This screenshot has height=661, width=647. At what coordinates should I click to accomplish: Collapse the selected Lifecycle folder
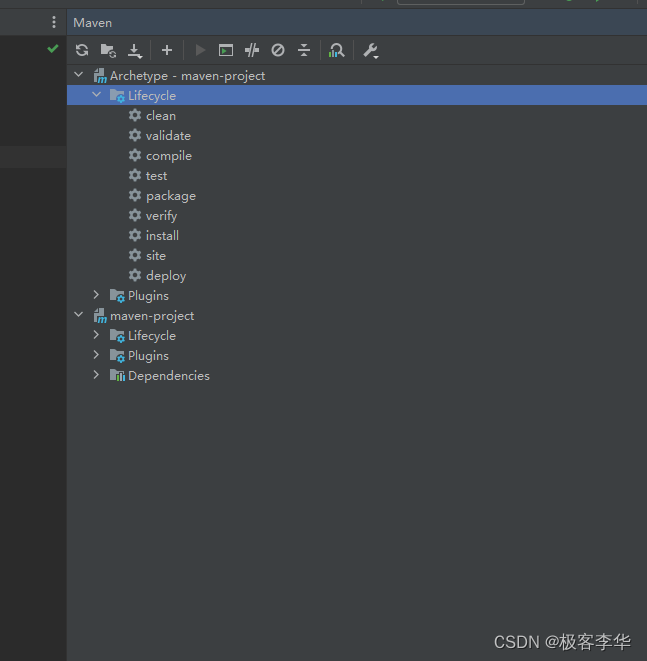(97, 95)
